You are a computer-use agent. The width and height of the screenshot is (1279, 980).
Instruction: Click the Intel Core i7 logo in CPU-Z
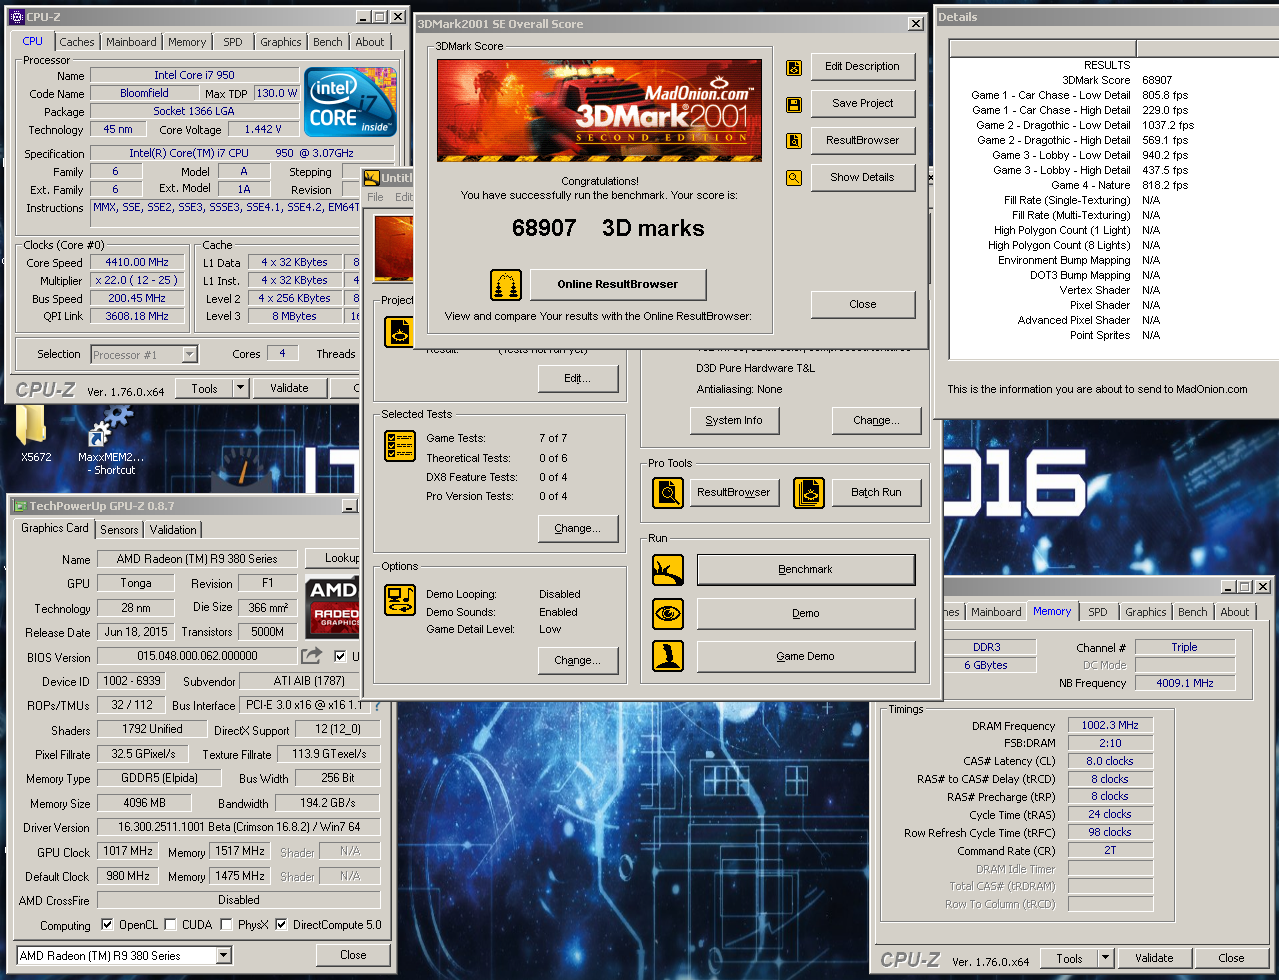(x=350, y=102)
